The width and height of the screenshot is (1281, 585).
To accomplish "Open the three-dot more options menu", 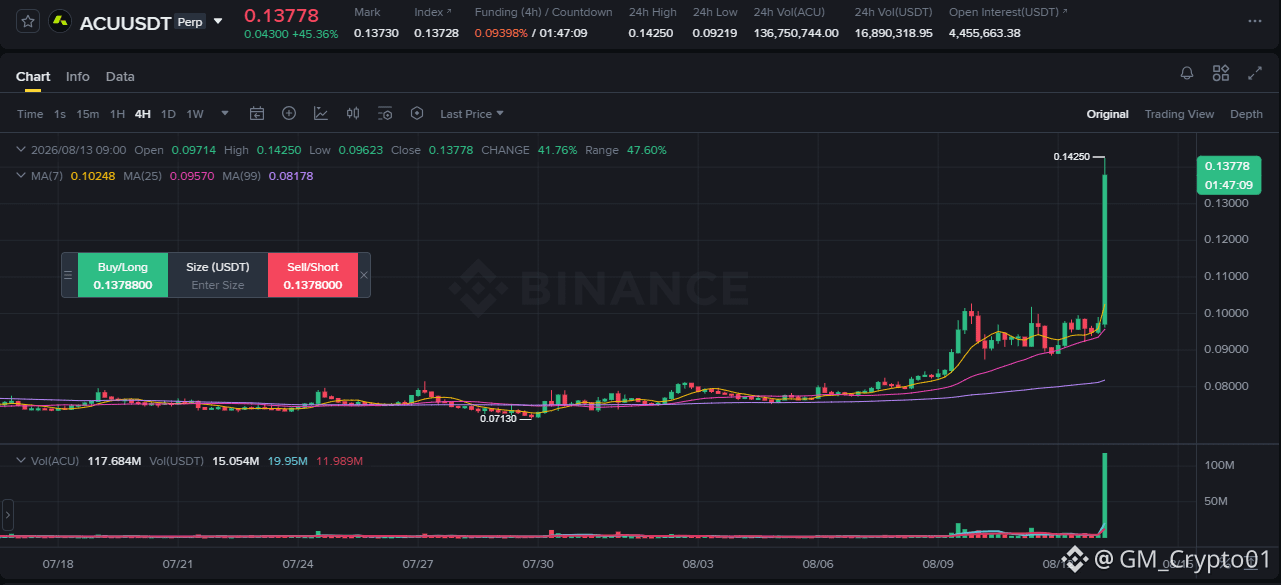I will (x=1255, y=21).
